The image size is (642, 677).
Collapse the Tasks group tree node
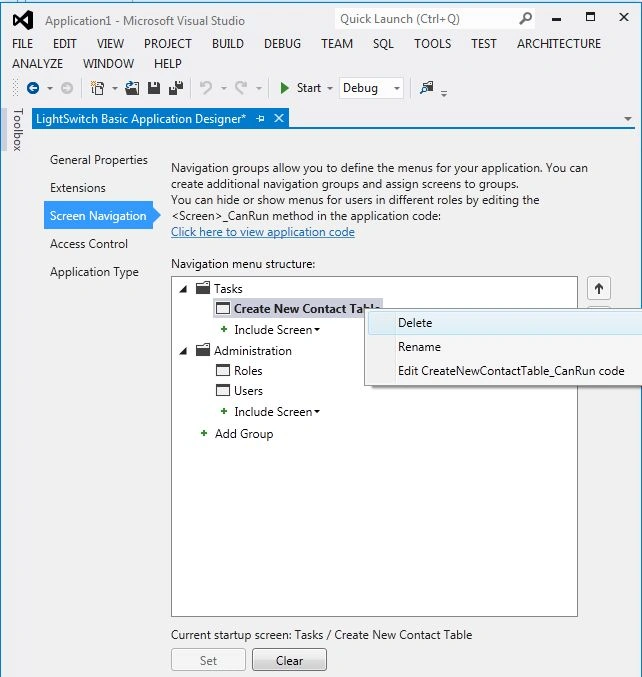point(183,289)
